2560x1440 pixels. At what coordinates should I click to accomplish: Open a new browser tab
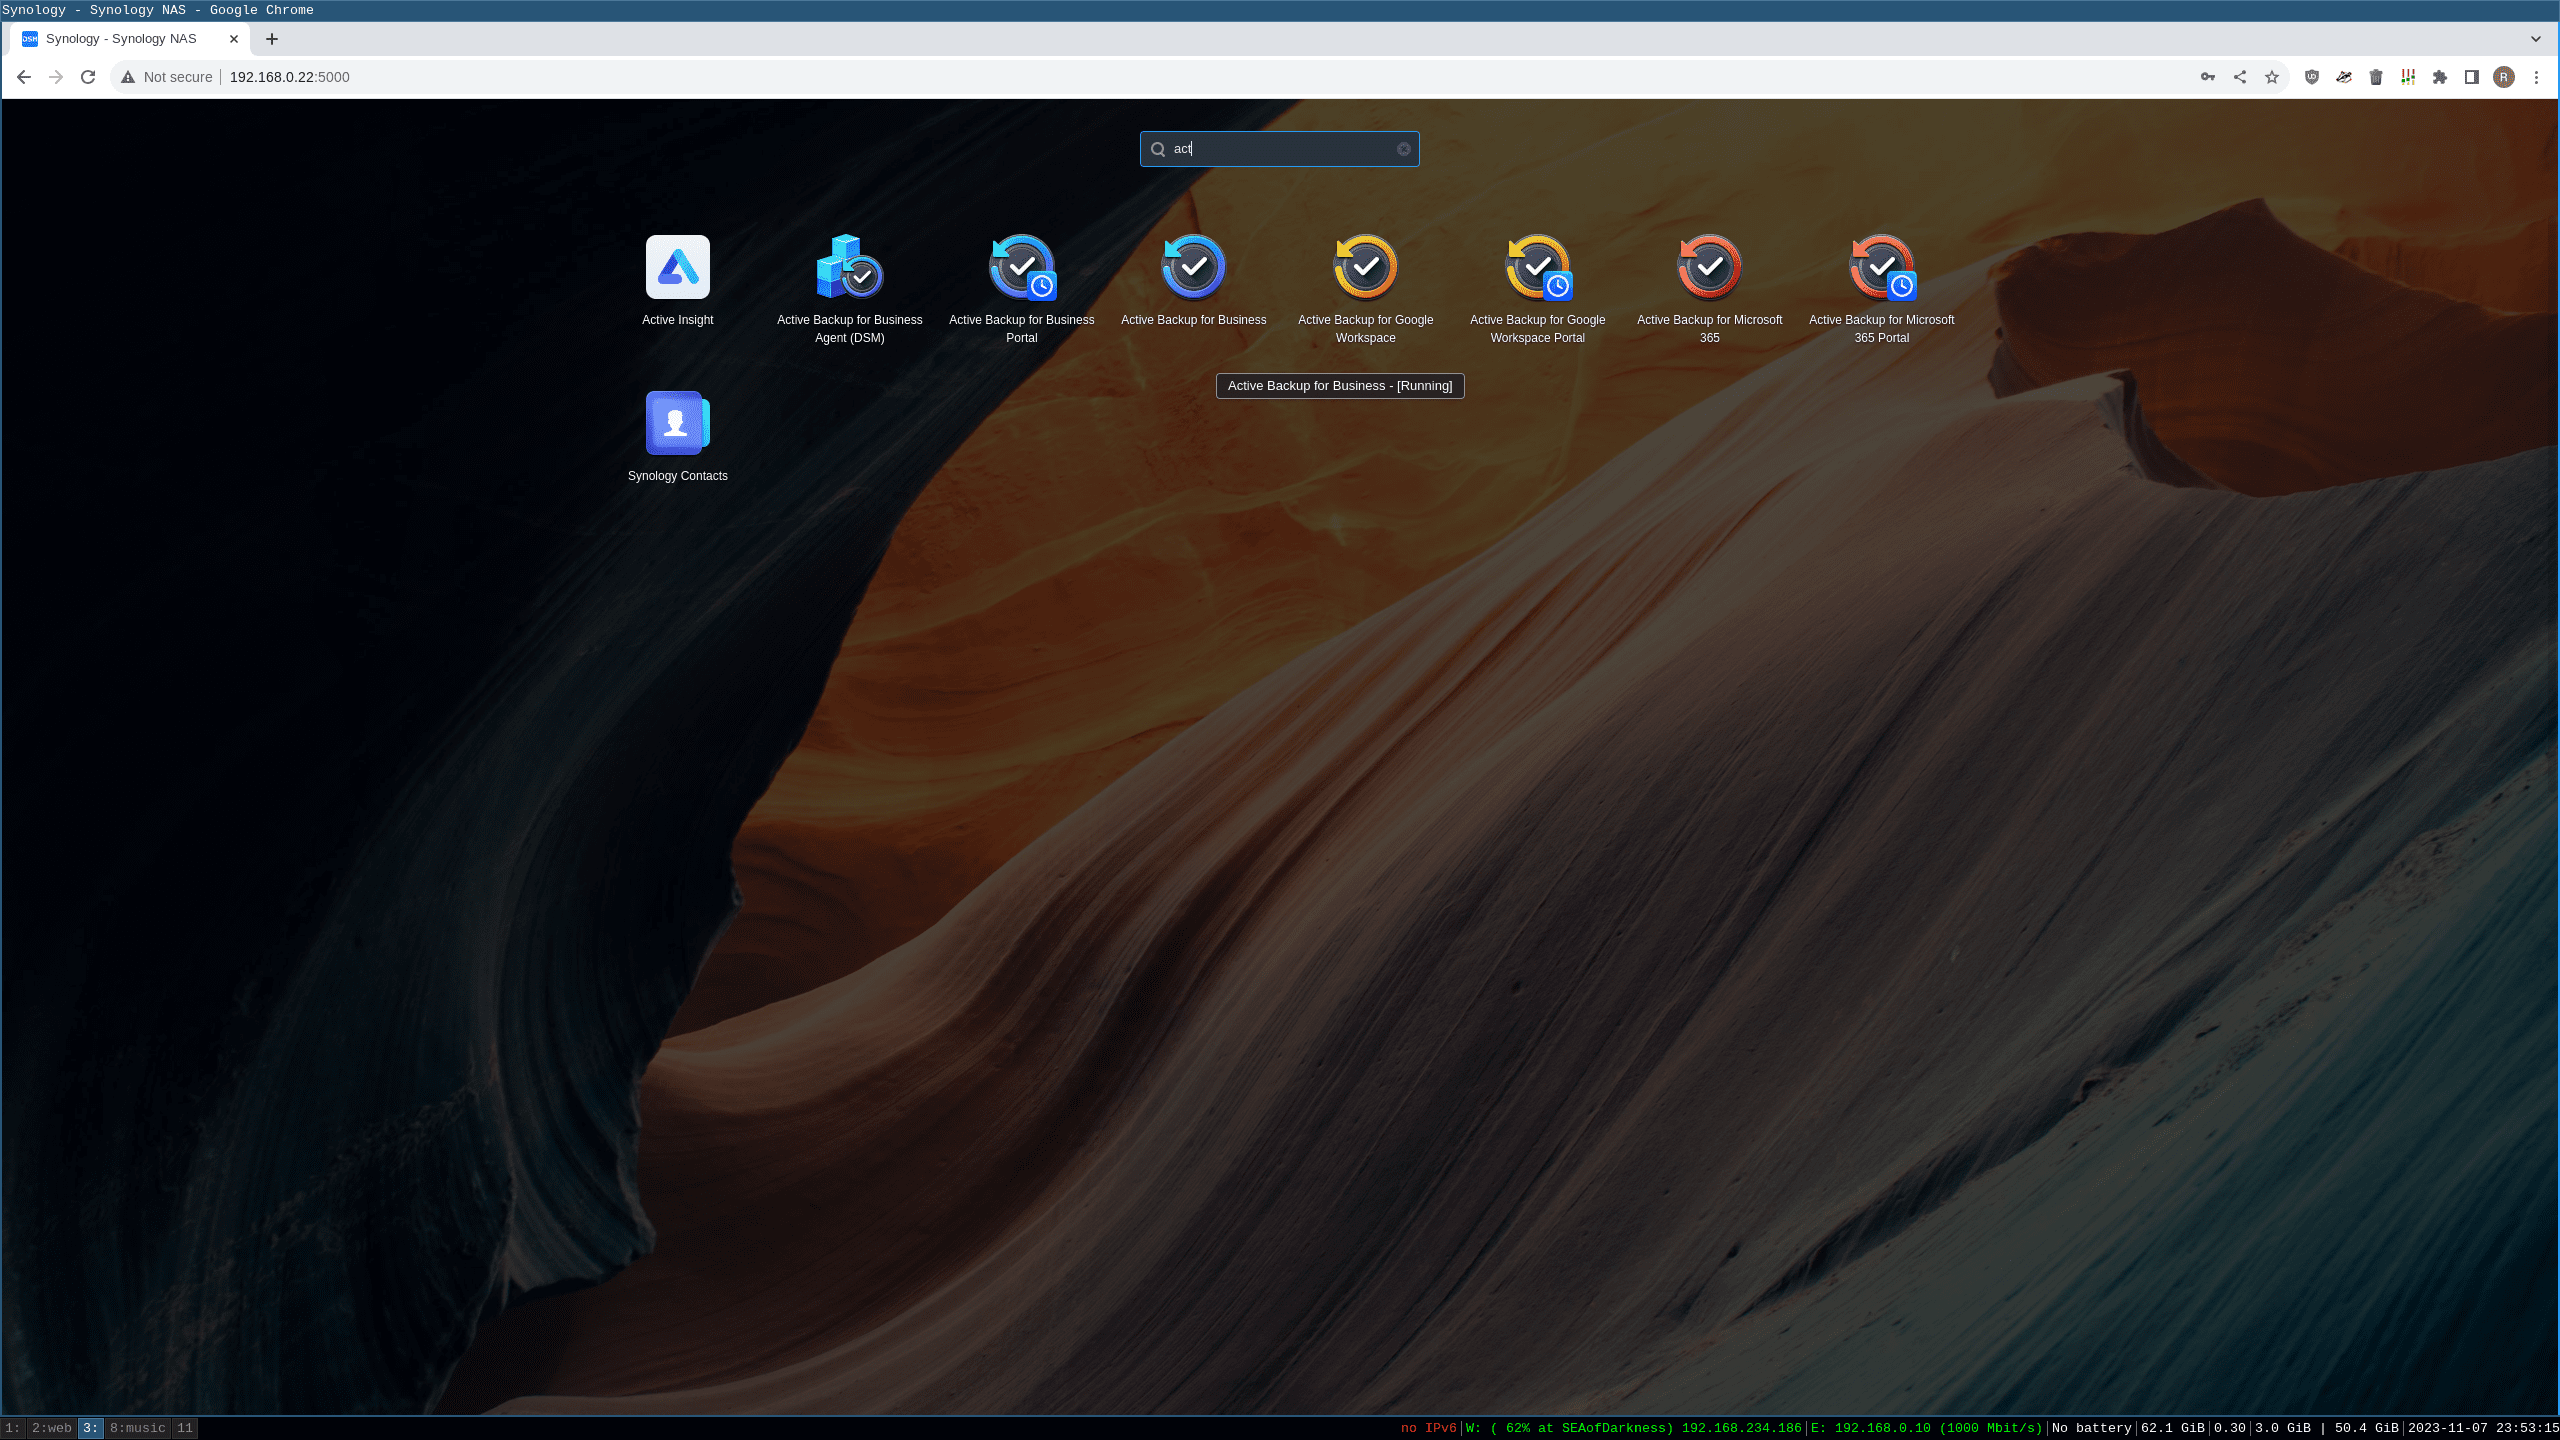pos(272,39)
